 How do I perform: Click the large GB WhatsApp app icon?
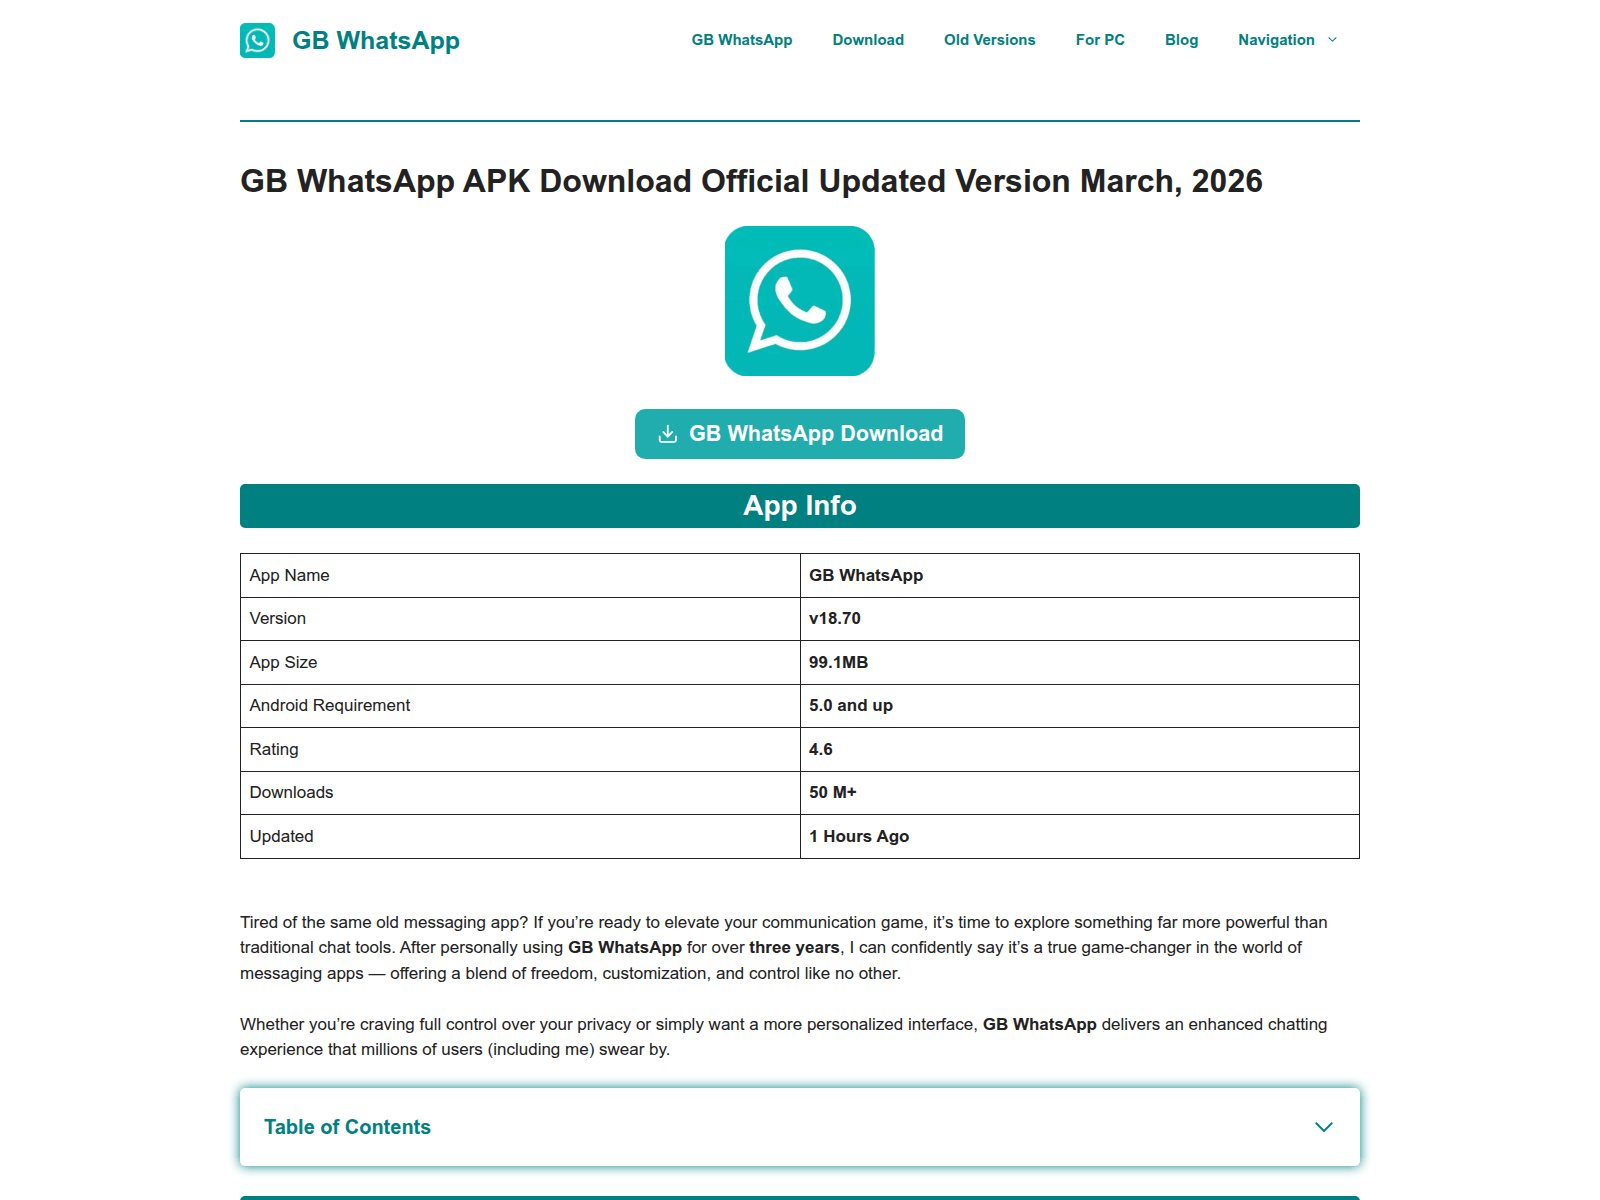click(x=799, y=301)
